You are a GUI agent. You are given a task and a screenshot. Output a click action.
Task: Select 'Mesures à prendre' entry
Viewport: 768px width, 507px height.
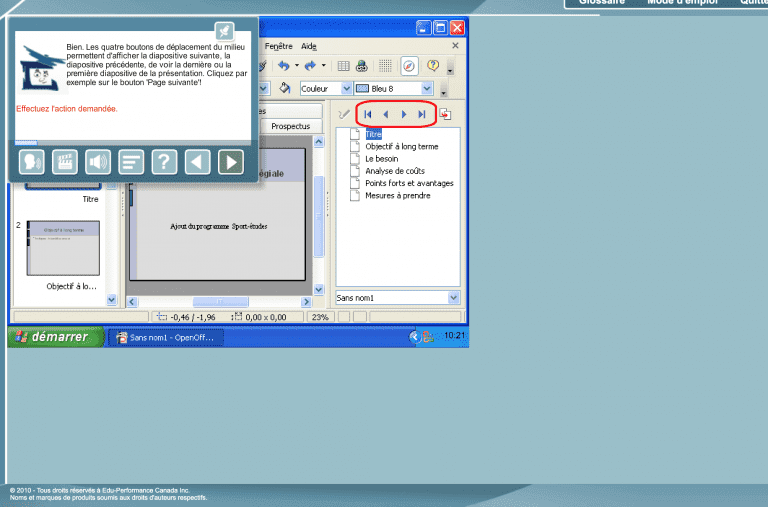[398, 195]
